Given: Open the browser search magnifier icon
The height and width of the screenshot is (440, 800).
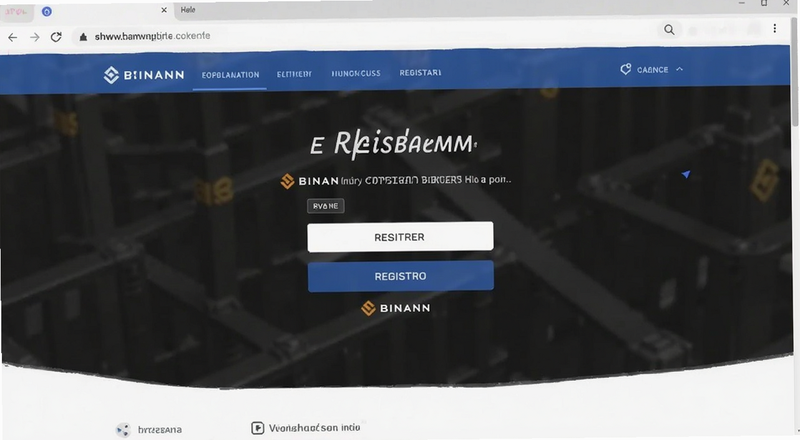Looking at the screenshot, I should 669,30.
